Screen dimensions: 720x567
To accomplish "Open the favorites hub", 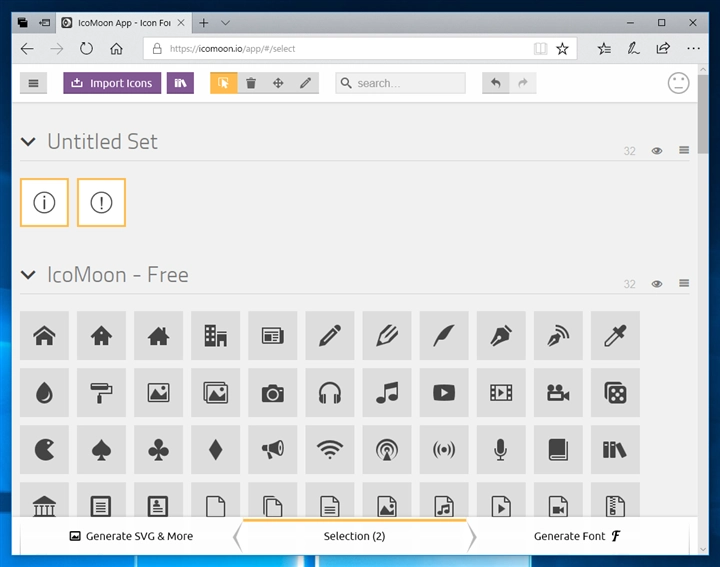I will point(604,49).
